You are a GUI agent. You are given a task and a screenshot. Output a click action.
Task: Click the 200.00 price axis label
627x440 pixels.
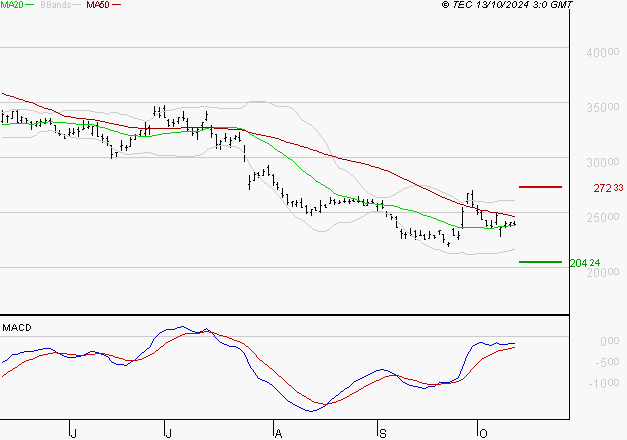point(603,272)
